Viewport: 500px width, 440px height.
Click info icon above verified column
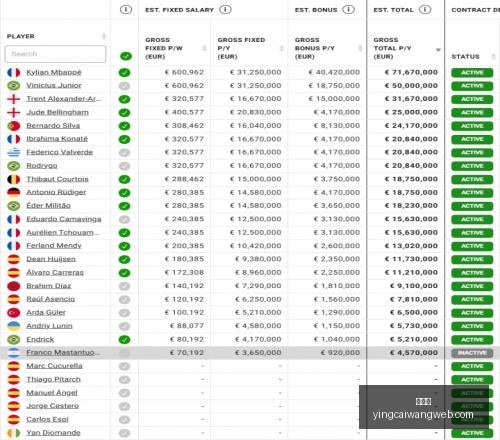pos(126,9)
